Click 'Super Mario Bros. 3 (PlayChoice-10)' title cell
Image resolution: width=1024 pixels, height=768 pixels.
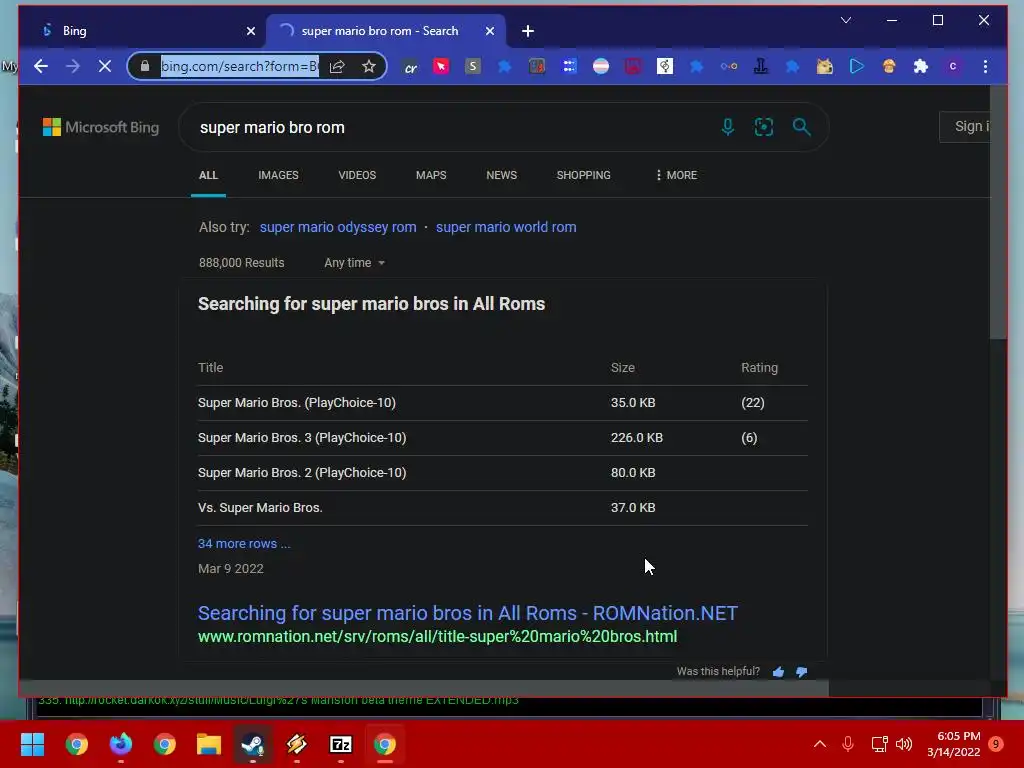click(x=302, y=438)
